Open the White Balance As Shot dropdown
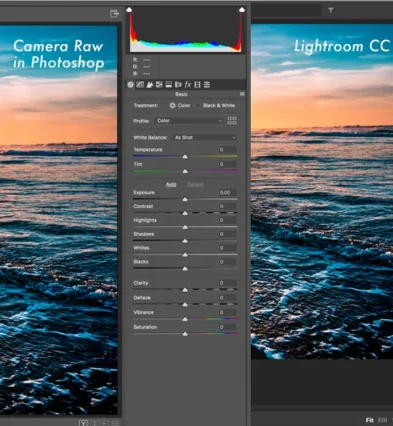This screenshot has height=426, width=393. 205,137
